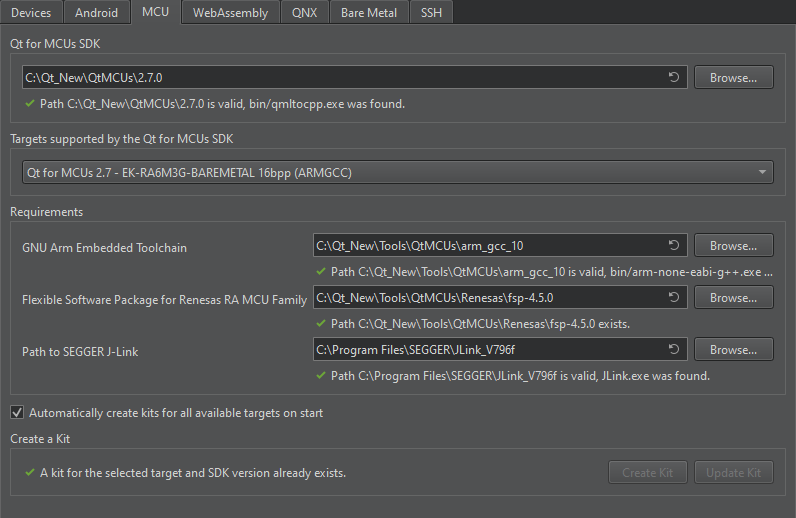Reset the GNU Arm Embedded Toolchain path
The image size is (796, 518).
tap(674, 246)
